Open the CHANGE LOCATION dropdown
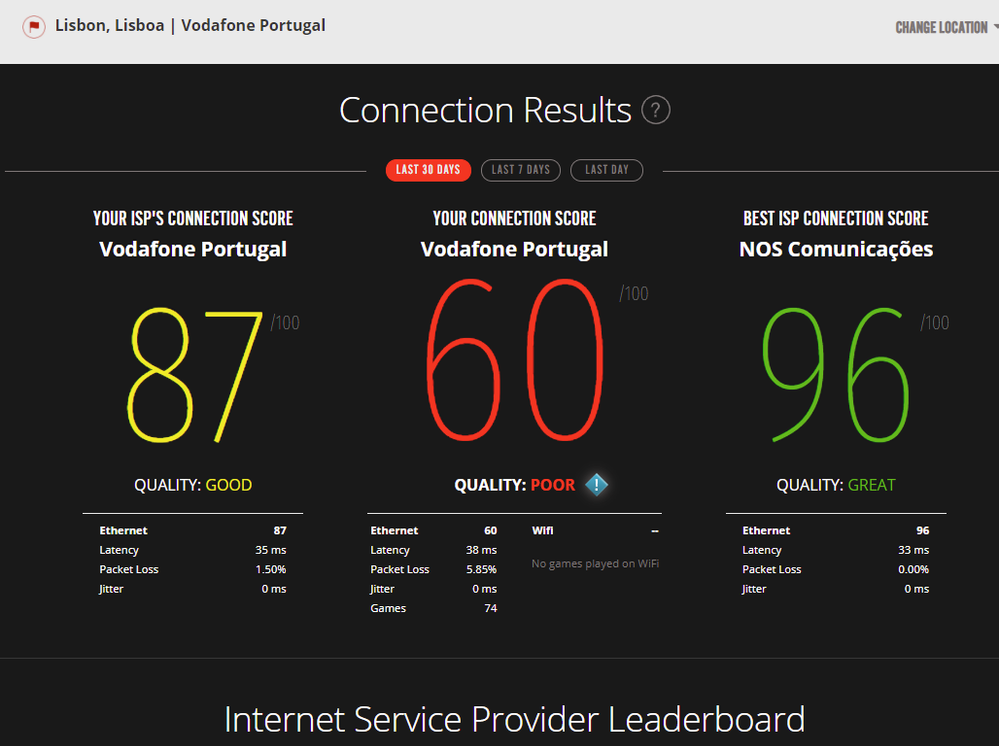 click(x=945, y=28)
